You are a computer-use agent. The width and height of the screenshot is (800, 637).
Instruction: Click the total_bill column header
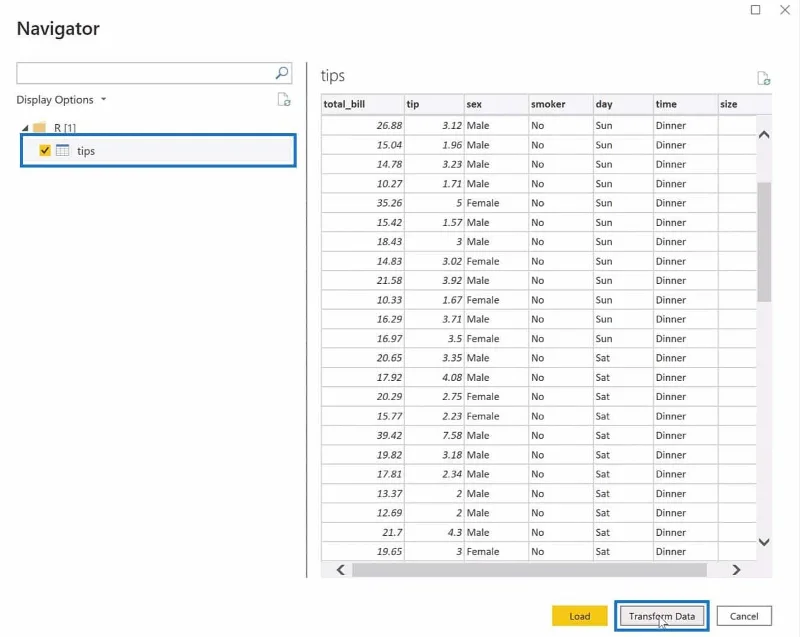tap(363, 104)
